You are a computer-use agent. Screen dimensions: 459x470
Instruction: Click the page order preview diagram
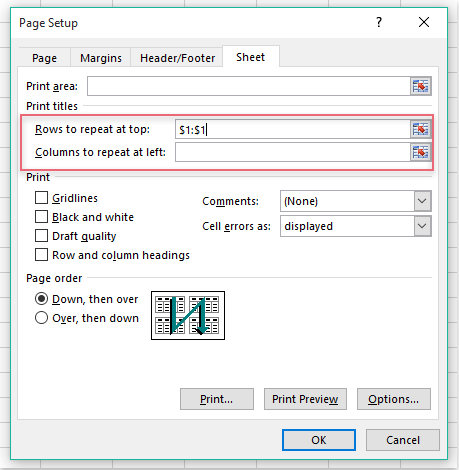188,315
